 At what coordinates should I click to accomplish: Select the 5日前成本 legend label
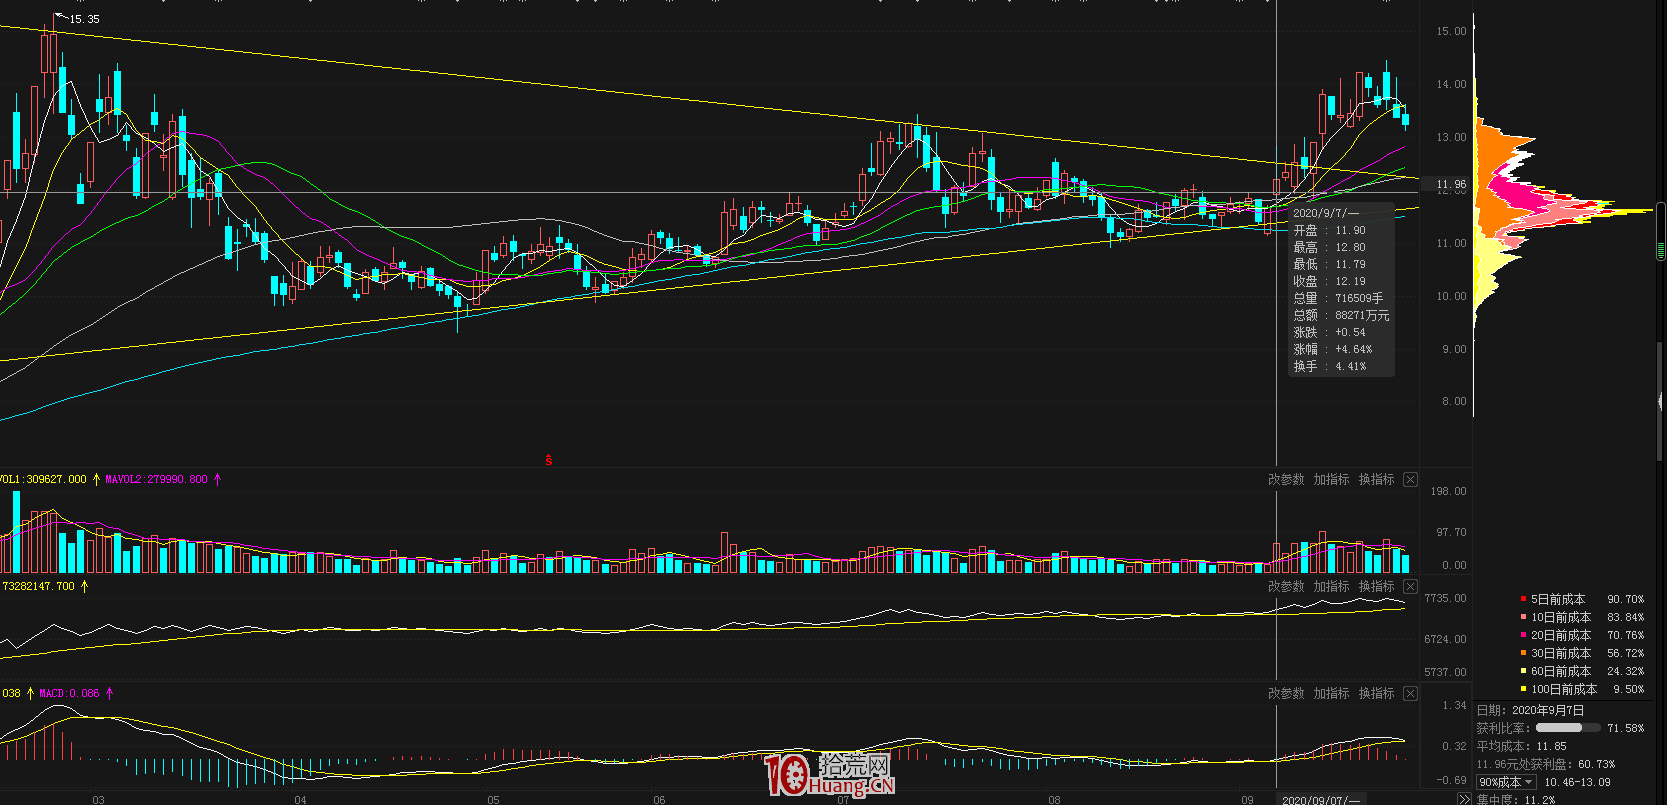click(x=1558, y=600)
